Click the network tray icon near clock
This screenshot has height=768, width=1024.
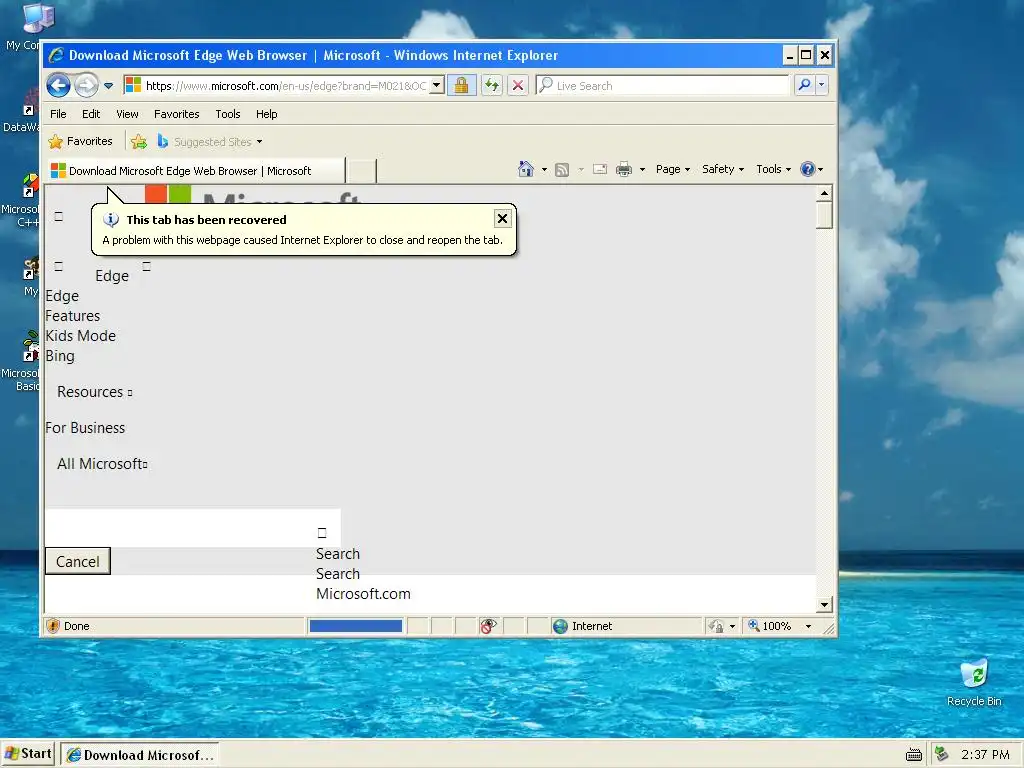pos(941,754)
